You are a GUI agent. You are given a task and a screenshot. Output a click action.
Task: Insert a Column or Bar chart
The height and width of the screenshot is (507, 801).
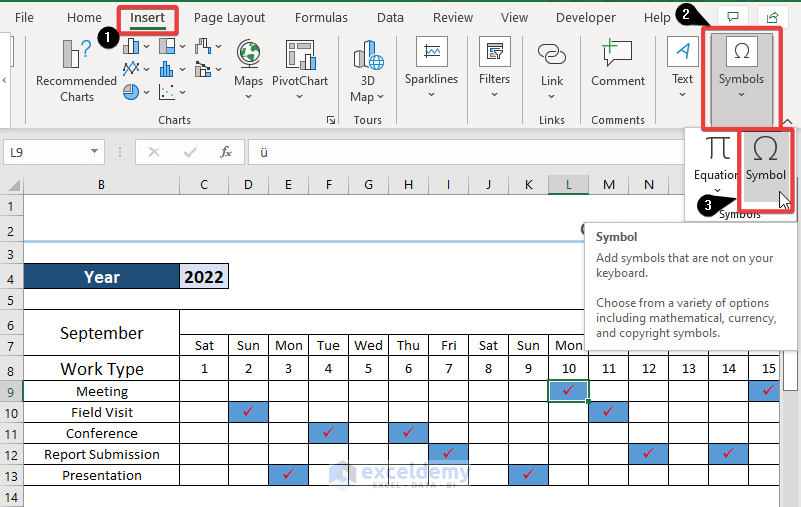[x=131, y=47]
